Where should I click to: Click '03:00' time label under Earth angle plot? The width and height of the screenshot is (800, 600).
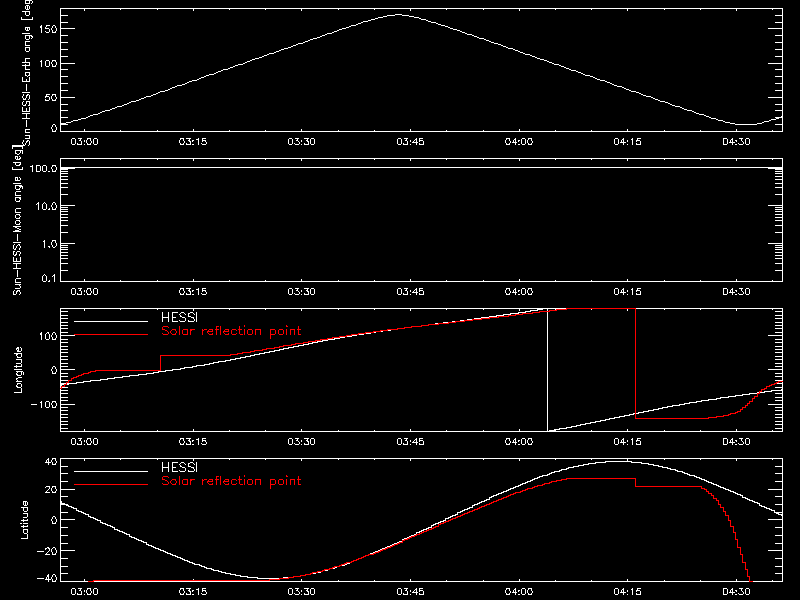(84, 142)
